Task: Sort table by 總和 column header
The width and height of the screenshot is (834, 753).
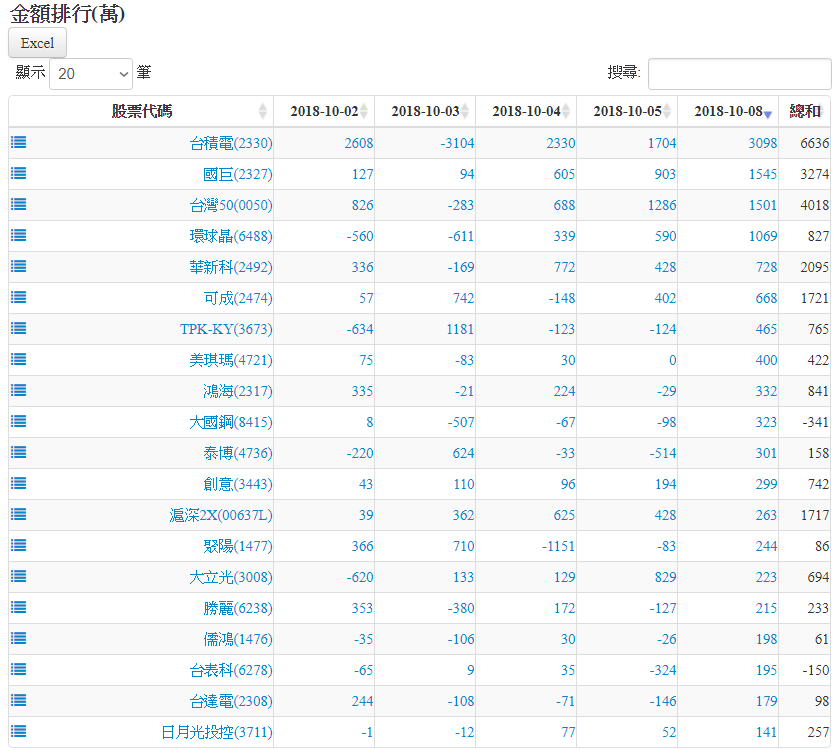Action: (x=805, y=111)
